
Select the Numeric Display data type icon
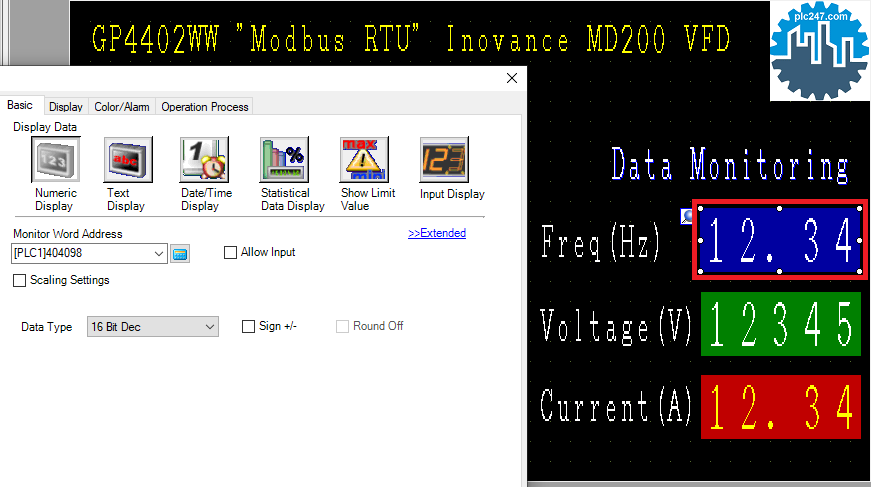56,160
